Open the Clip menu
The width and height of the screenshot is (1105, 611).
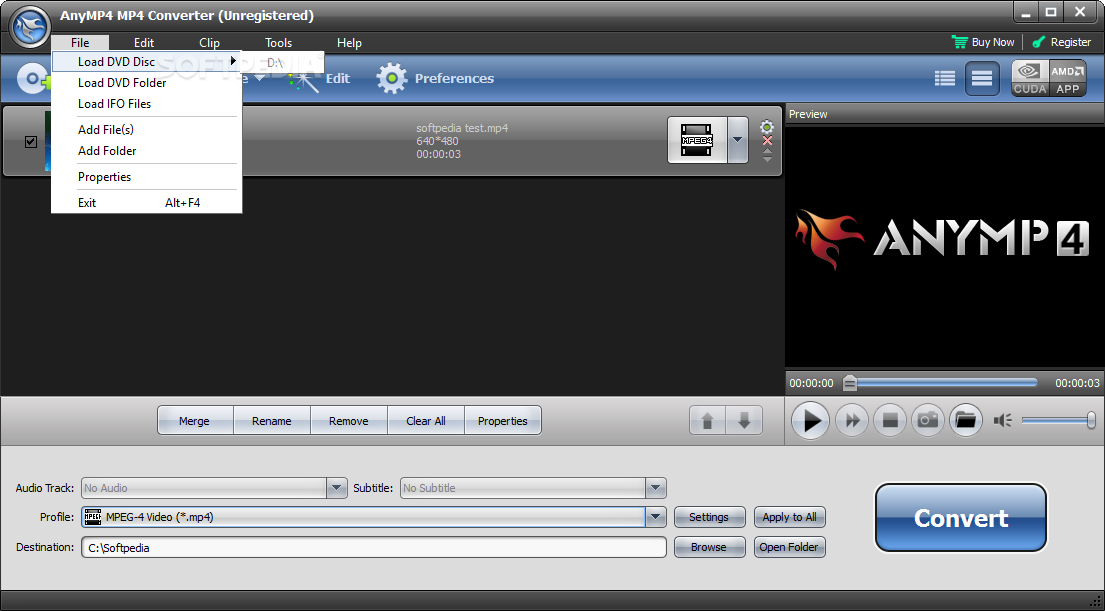pos(209,42)
